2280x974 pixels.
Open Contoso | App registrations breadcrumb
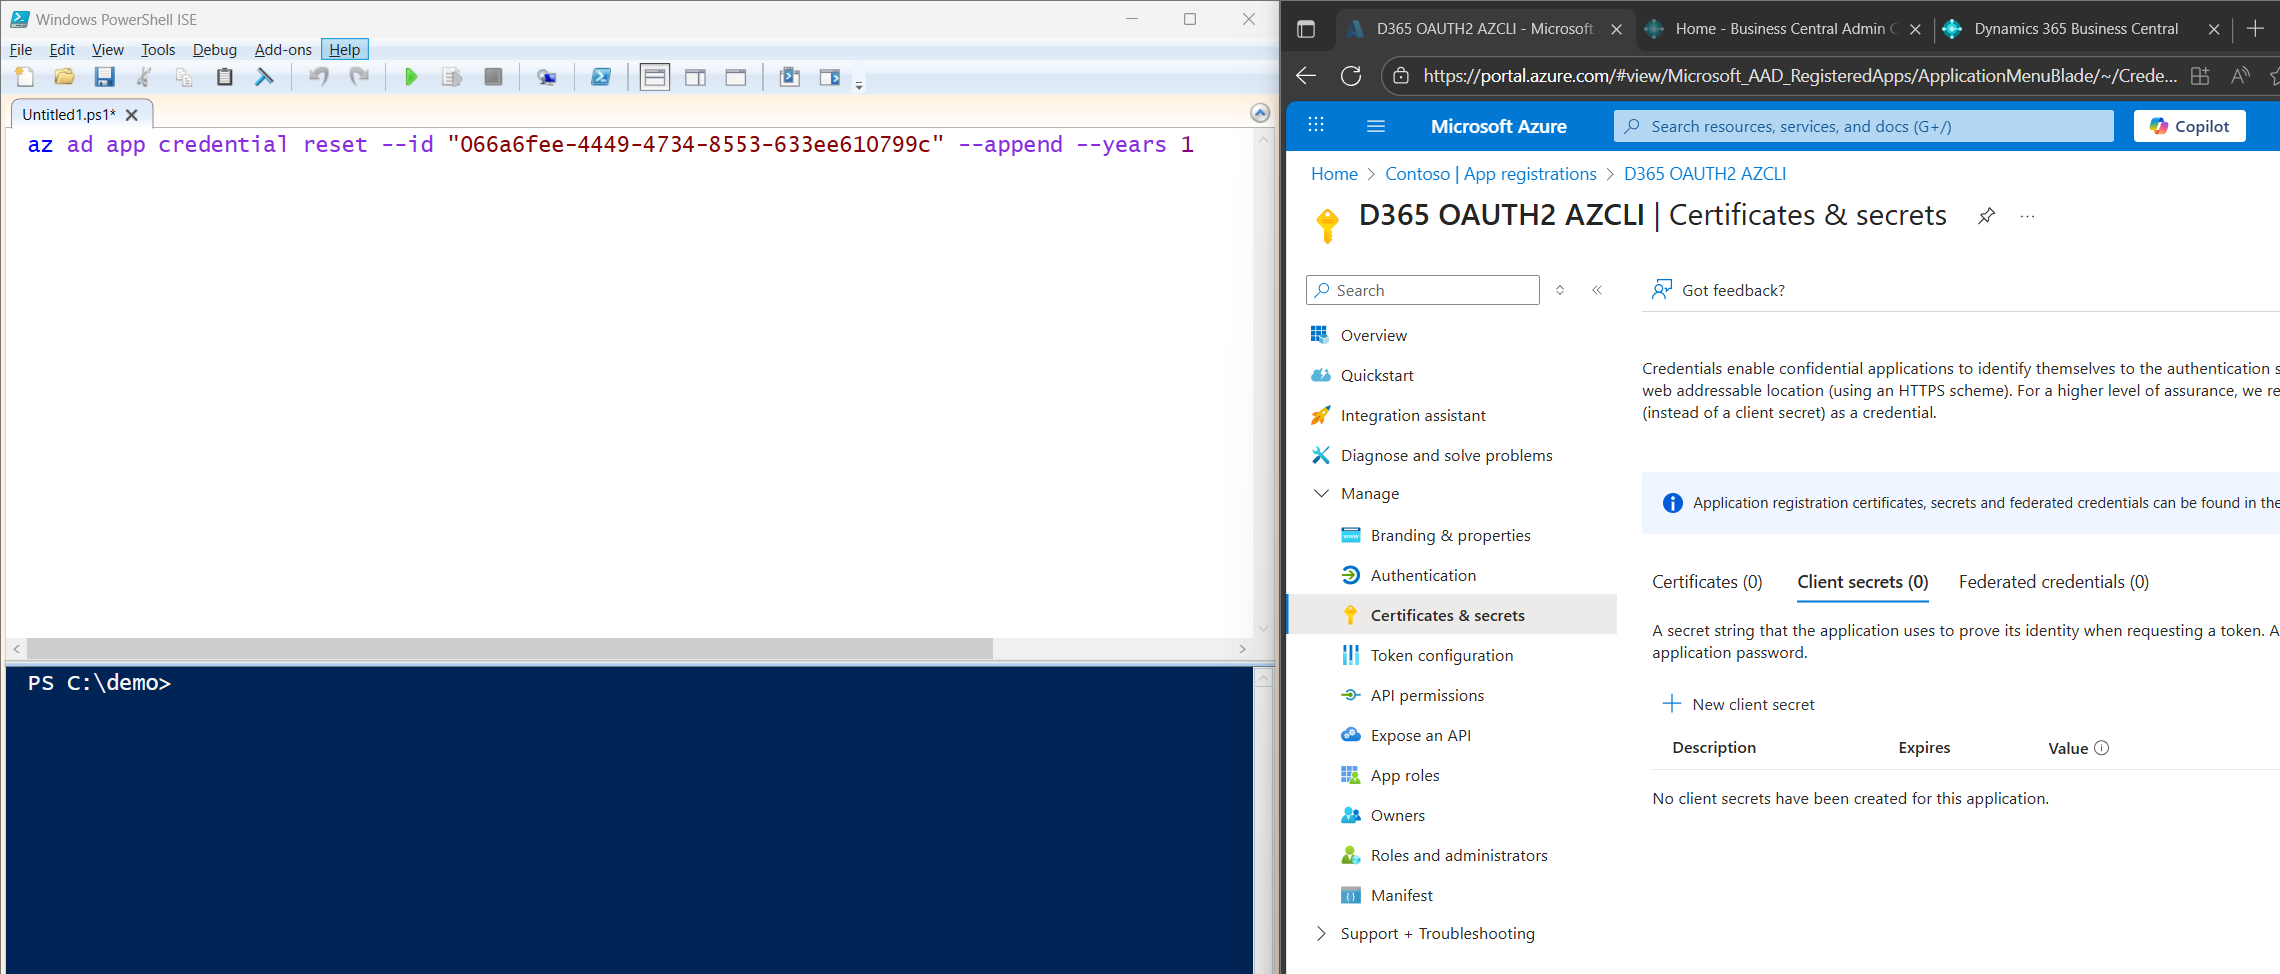click(x=1491, y=174)
